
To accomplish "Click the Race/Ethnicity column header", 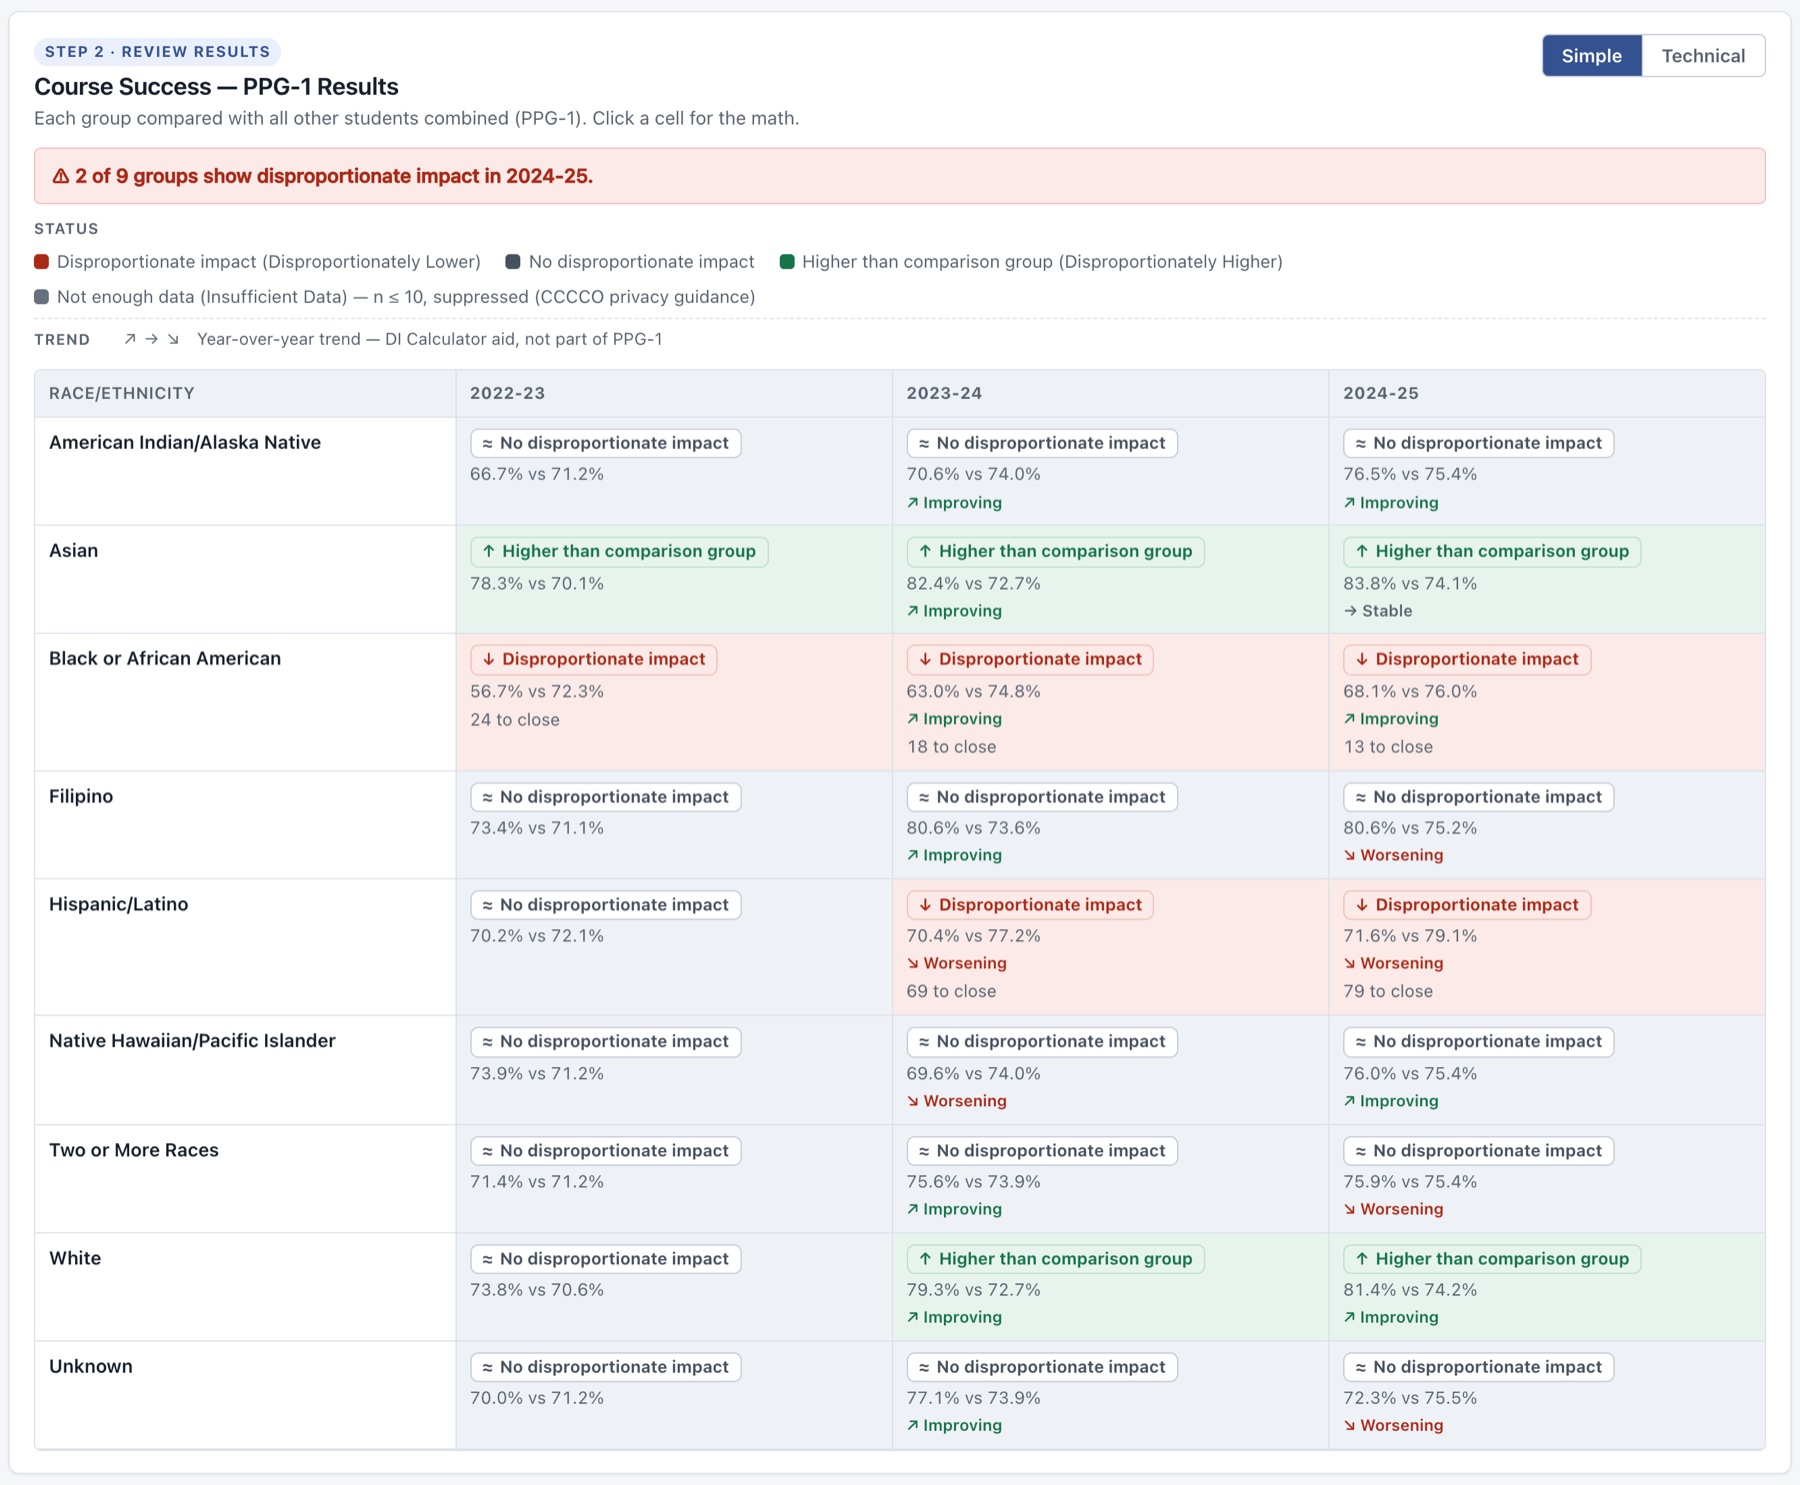I will (245, 393).
